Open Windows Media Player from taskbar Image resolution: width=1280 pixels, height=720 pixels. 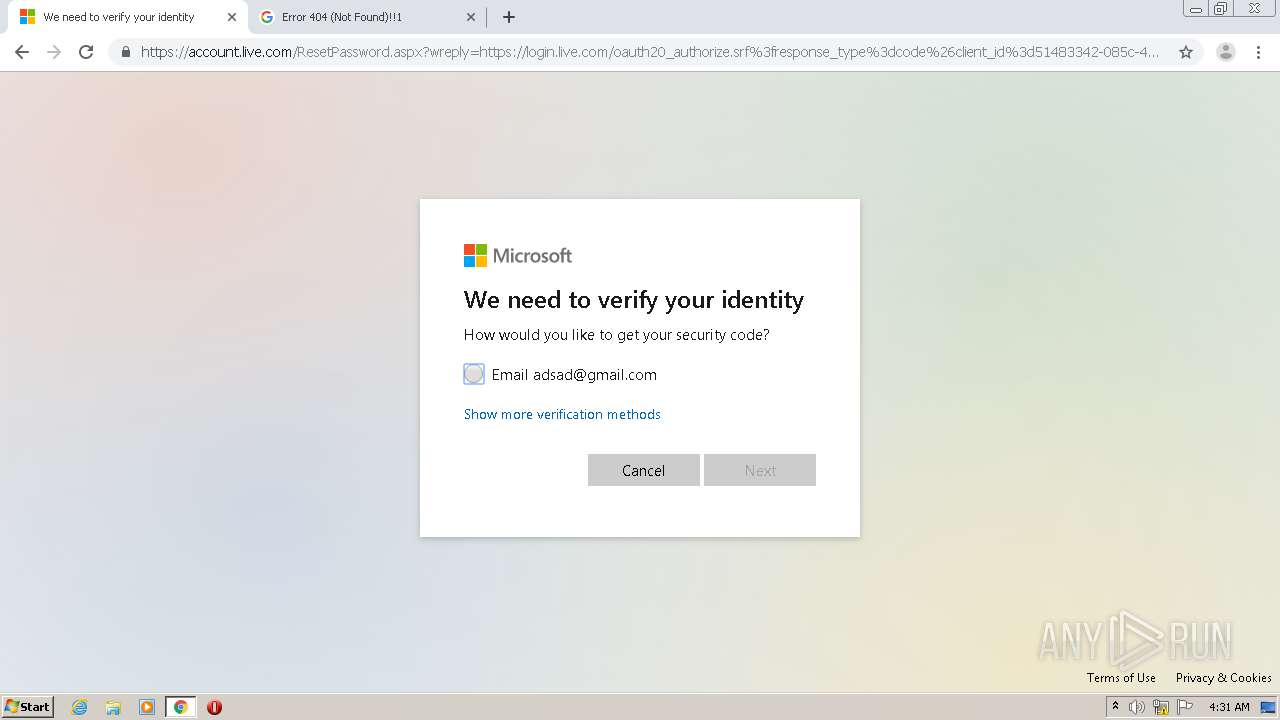(x=147, y=707)
